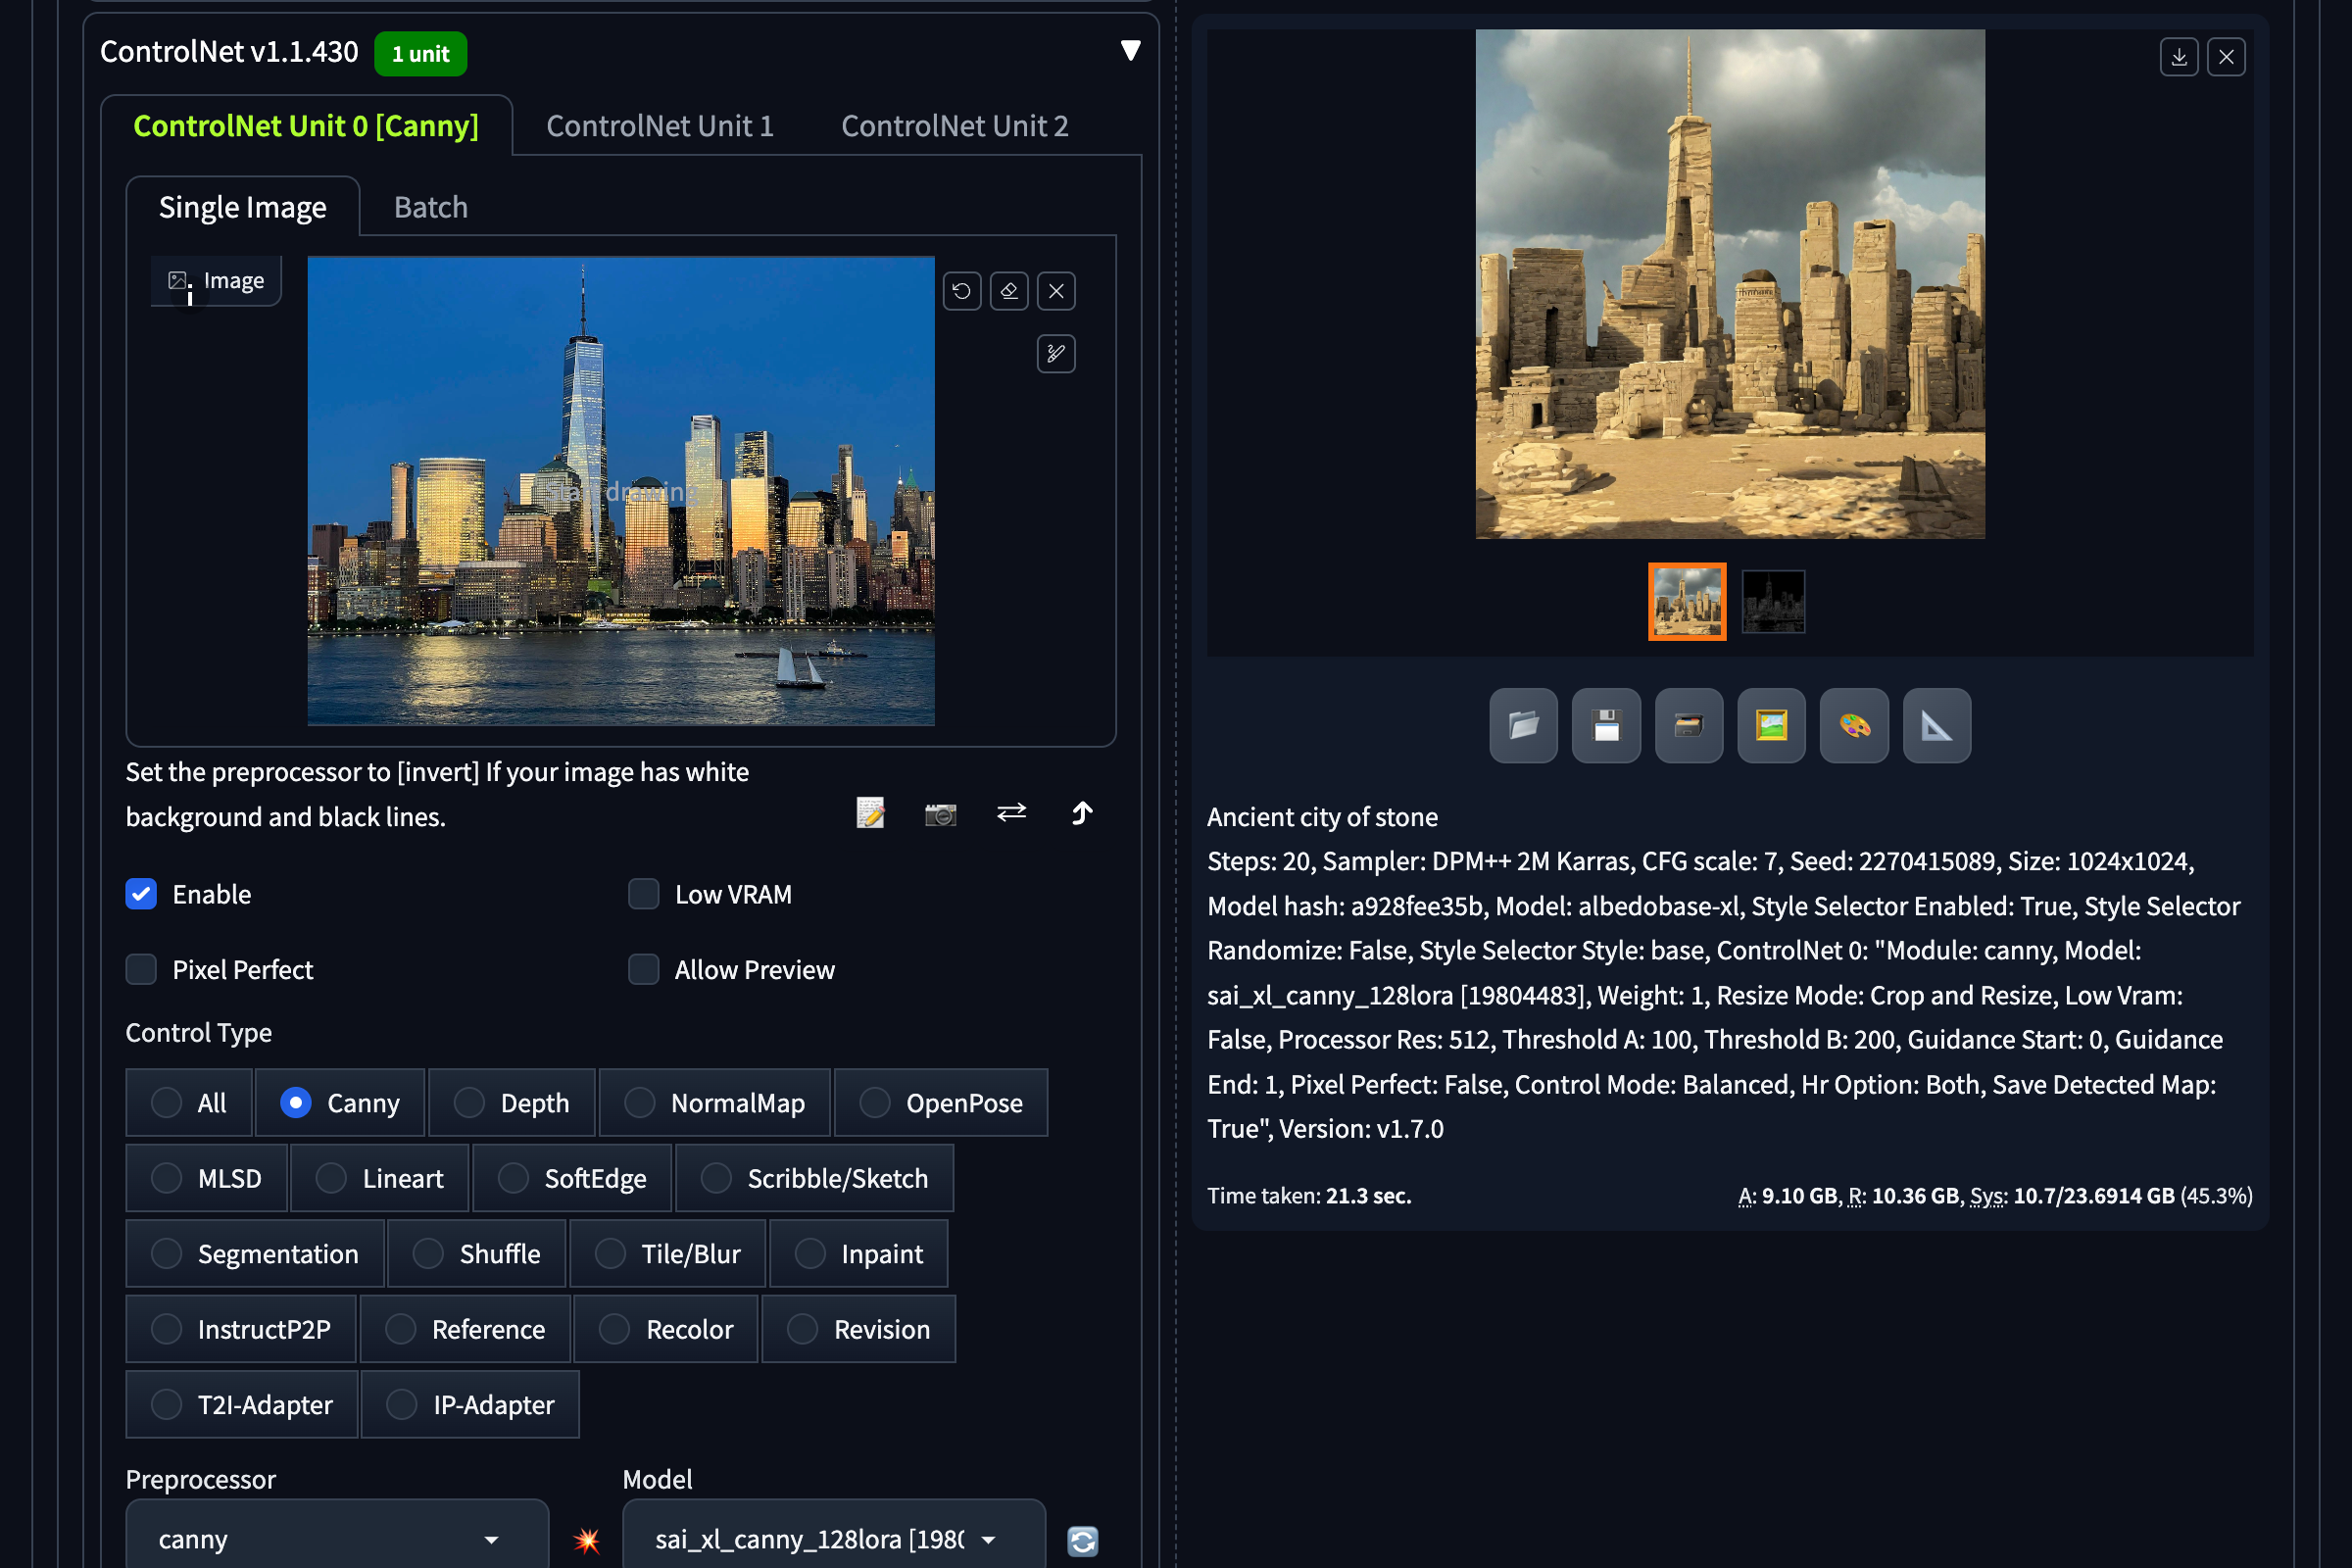Click the explosion run preprocessor icon

click(587, 1539)
